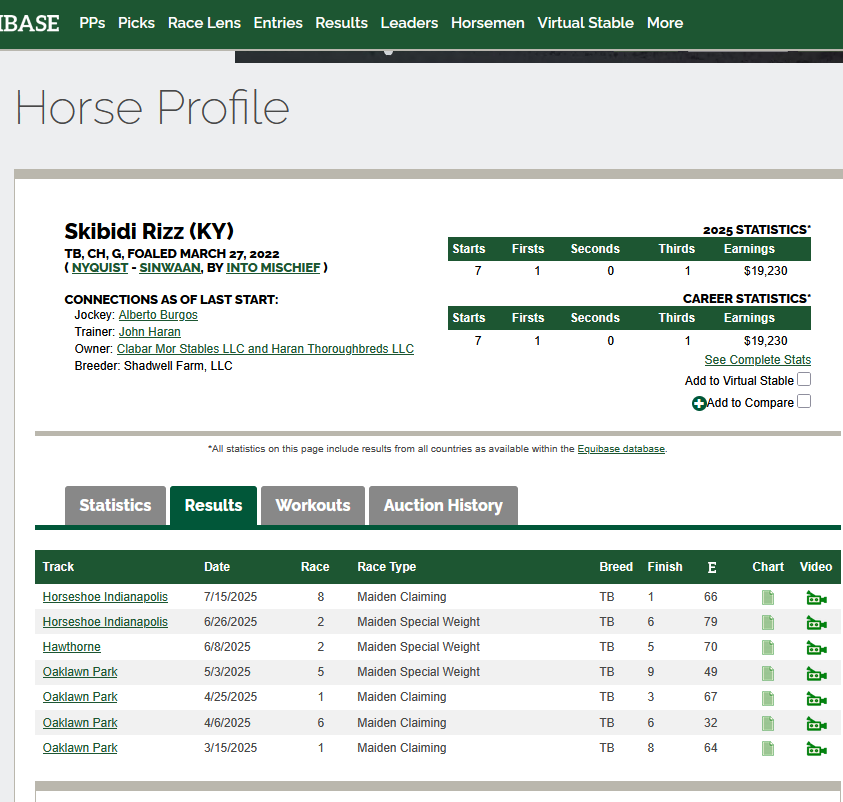Click the Track column header
The height and width of the screenshot is (802, 843).
click(58, 567)
